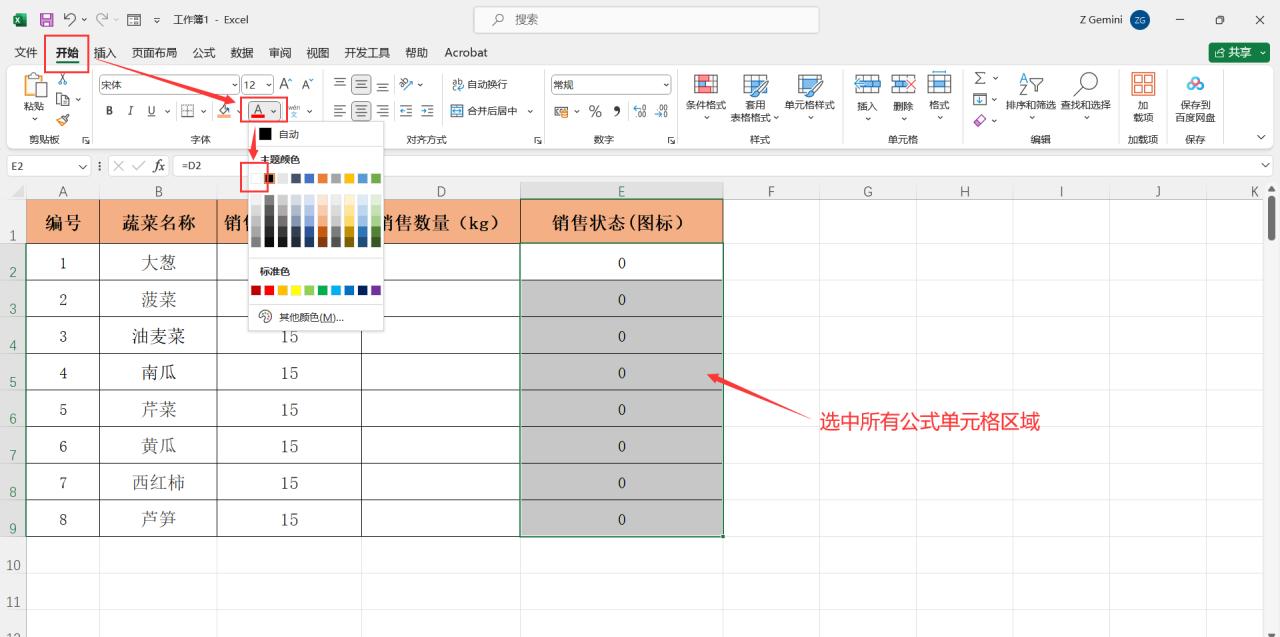Open the font size 12 dropdown
Image resolution: width=1280 pixels, height=637 pixels.
268,85
